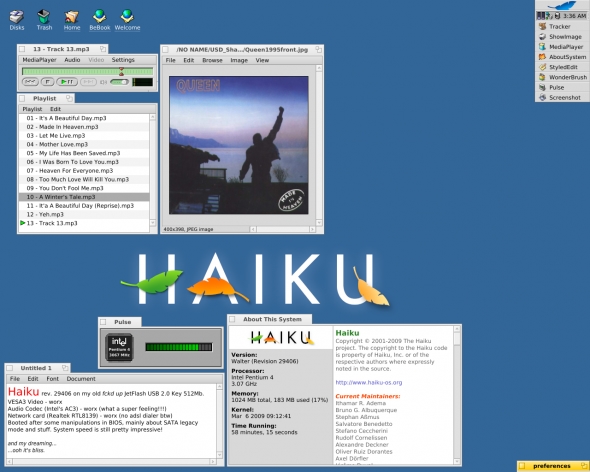The image size is (590, 472).
Task: Select MediaPlayer in the Deskbar
Action: point(562,47)
